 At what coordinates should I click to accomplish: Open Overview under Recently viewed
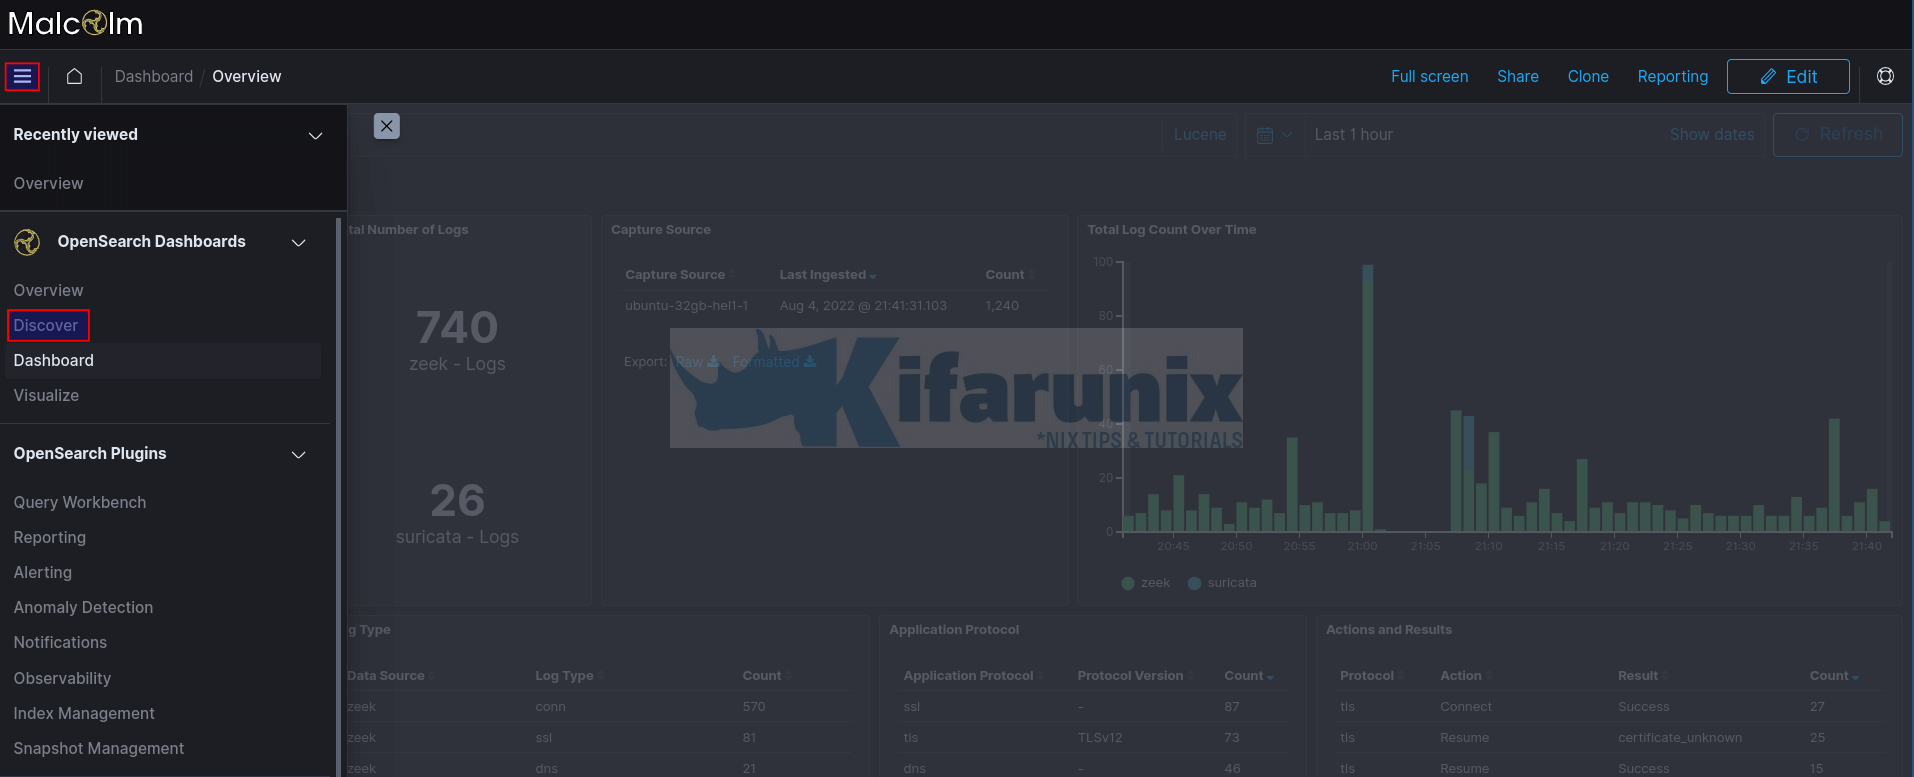click(48, 184)
